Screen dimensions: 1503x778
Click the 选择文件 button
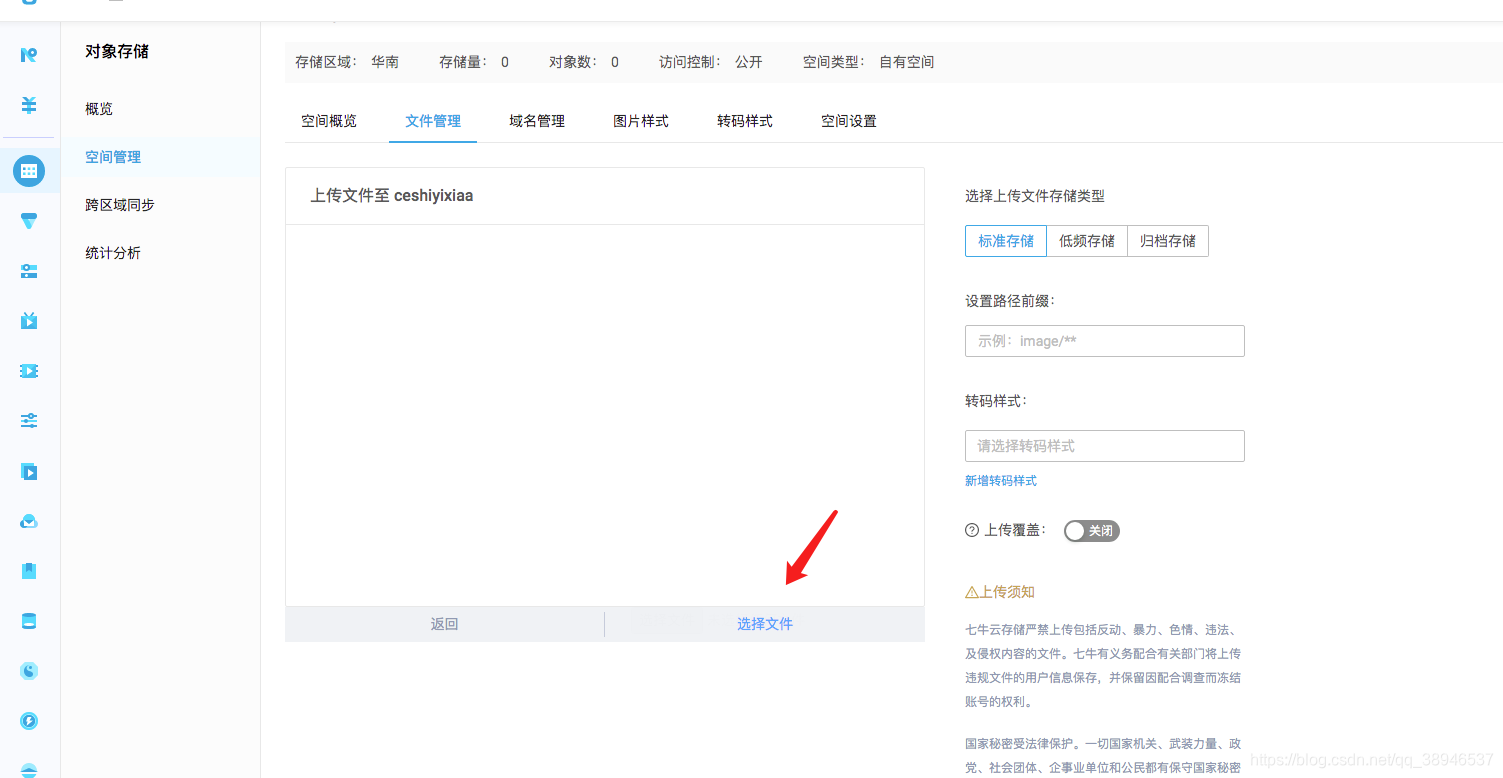coord(765,624)
